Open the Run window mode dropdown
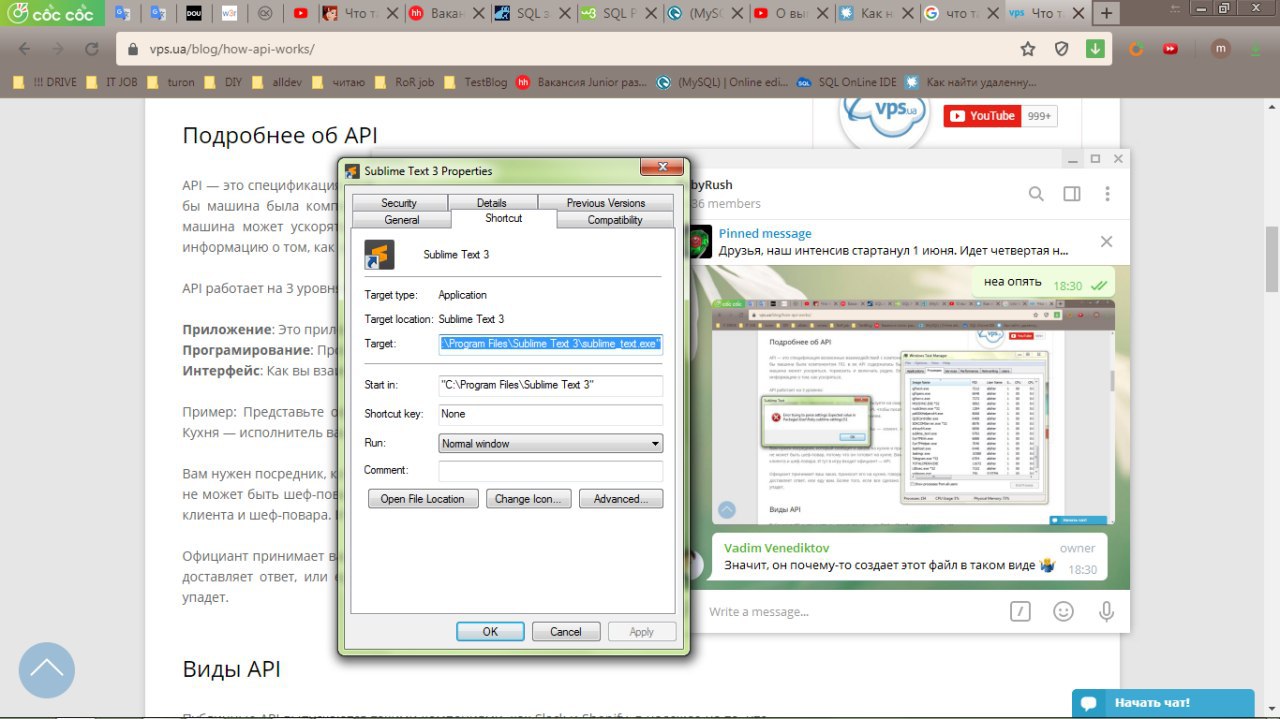This screenshot has width=1280, height=719. (550, 443)
